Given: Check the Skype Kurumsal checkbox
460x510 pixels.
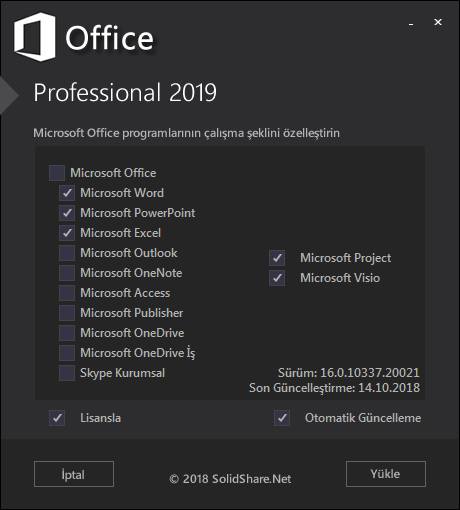Looking at the screenshot, I should (67, 373).
